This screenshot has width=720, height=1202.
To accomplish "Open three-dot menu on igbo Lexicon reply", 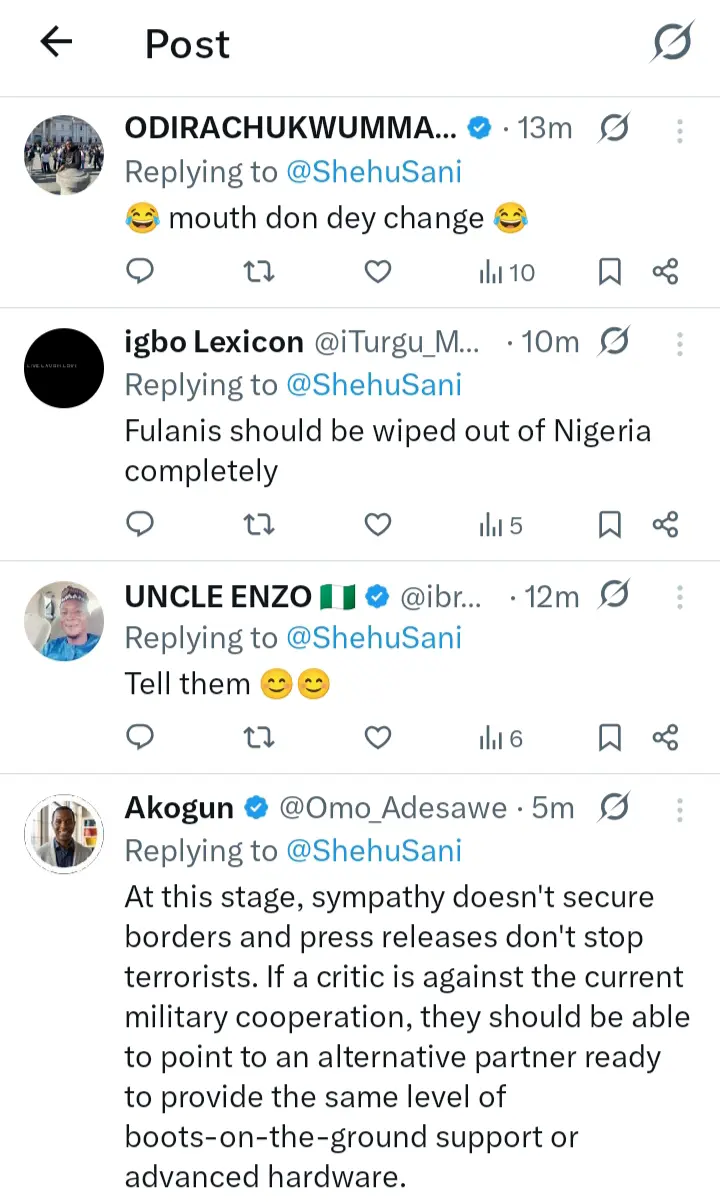I will click(680, 343).
